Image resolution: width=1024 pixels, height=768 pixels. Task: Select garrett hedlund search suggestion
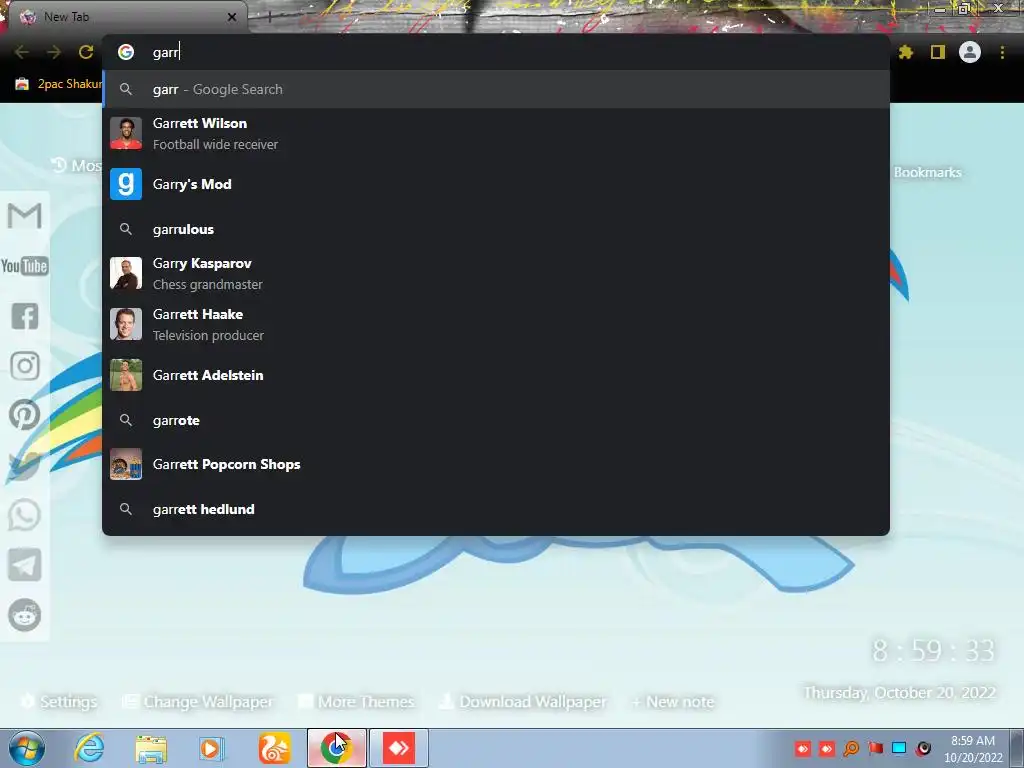pyautogui.click(x=496, y=509)
